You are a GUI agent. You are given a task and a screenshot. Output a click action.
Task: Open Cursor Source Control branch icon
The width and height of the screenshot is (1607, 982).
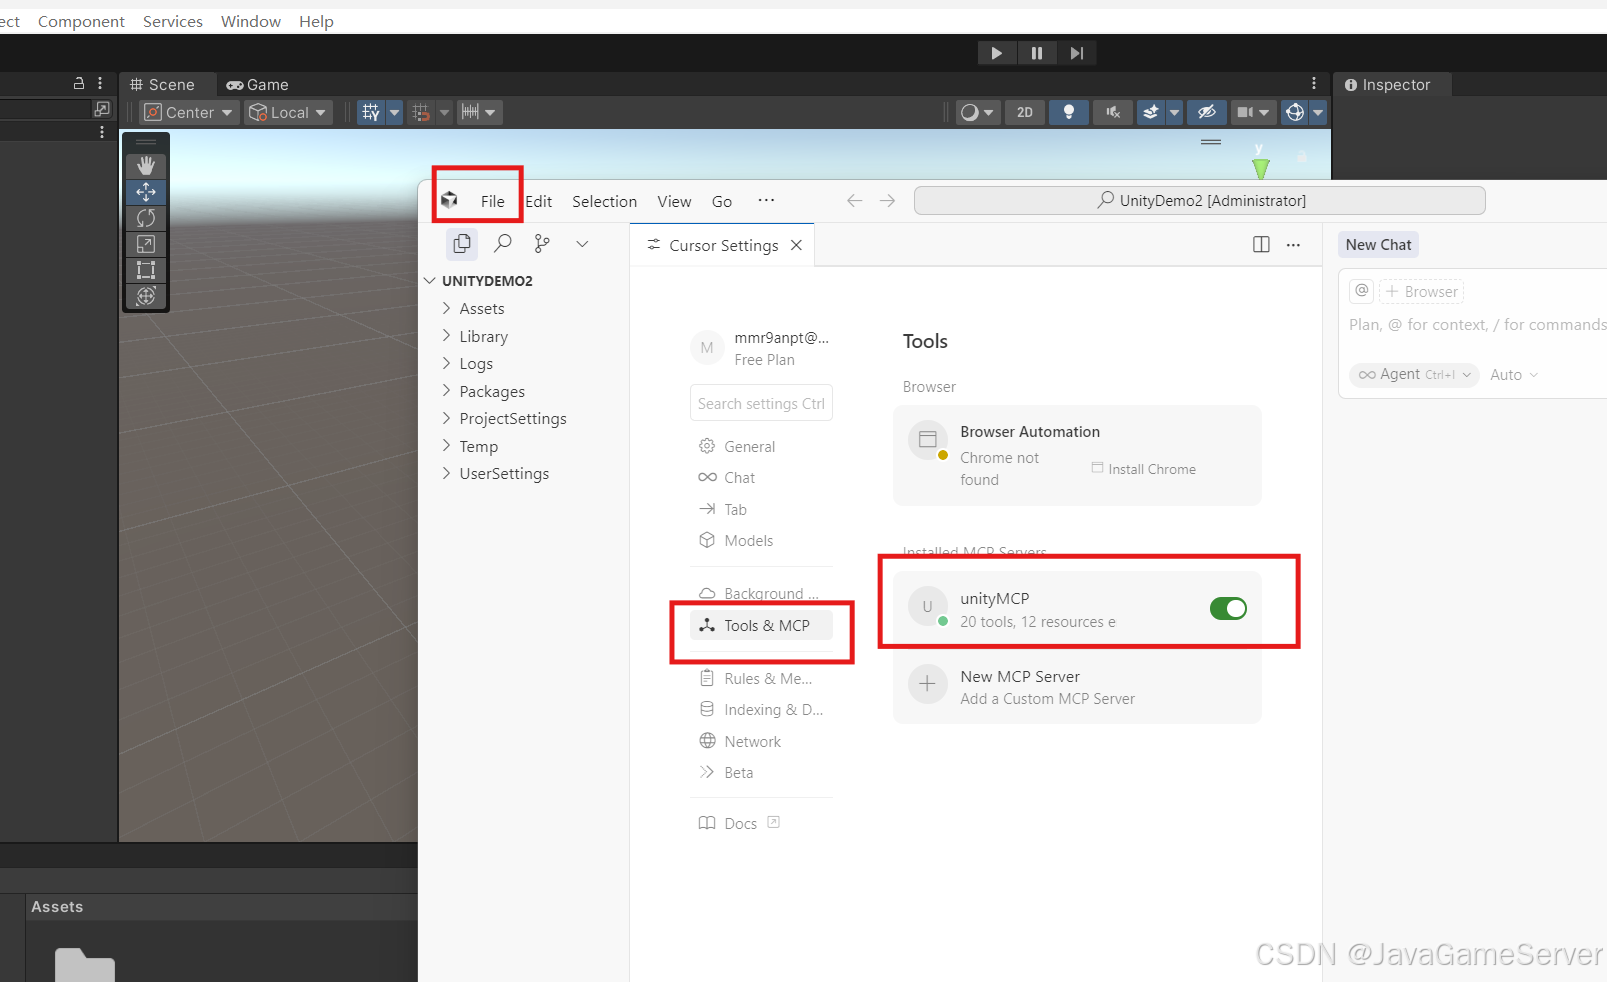[x=542, y=243]
